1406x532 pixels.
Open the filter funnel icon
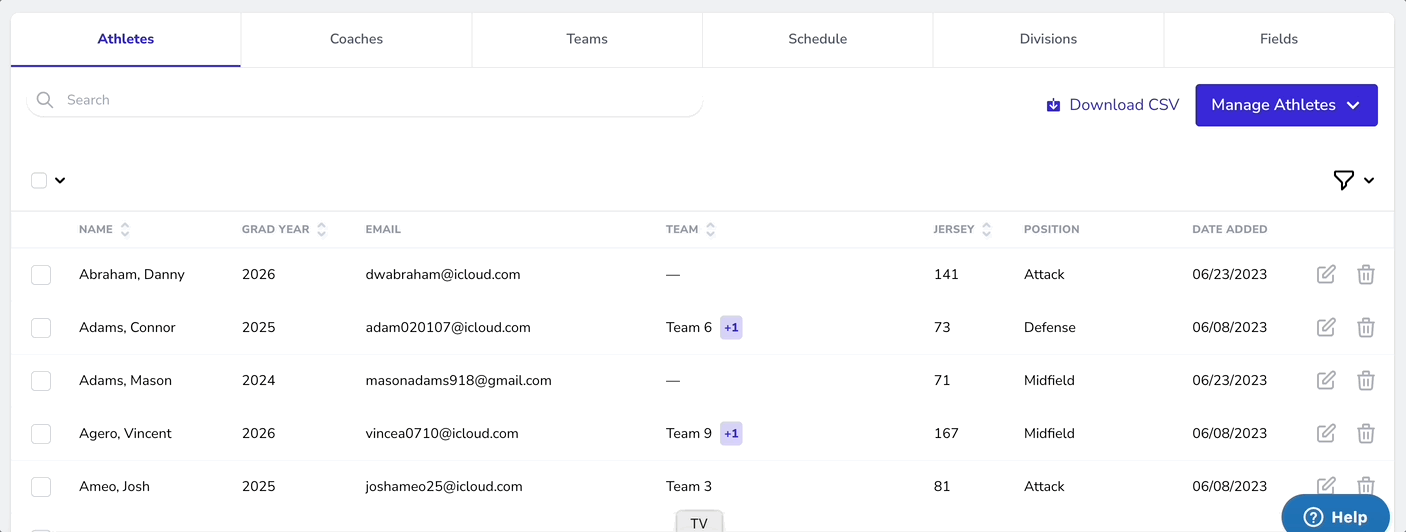coord(1344,180)
